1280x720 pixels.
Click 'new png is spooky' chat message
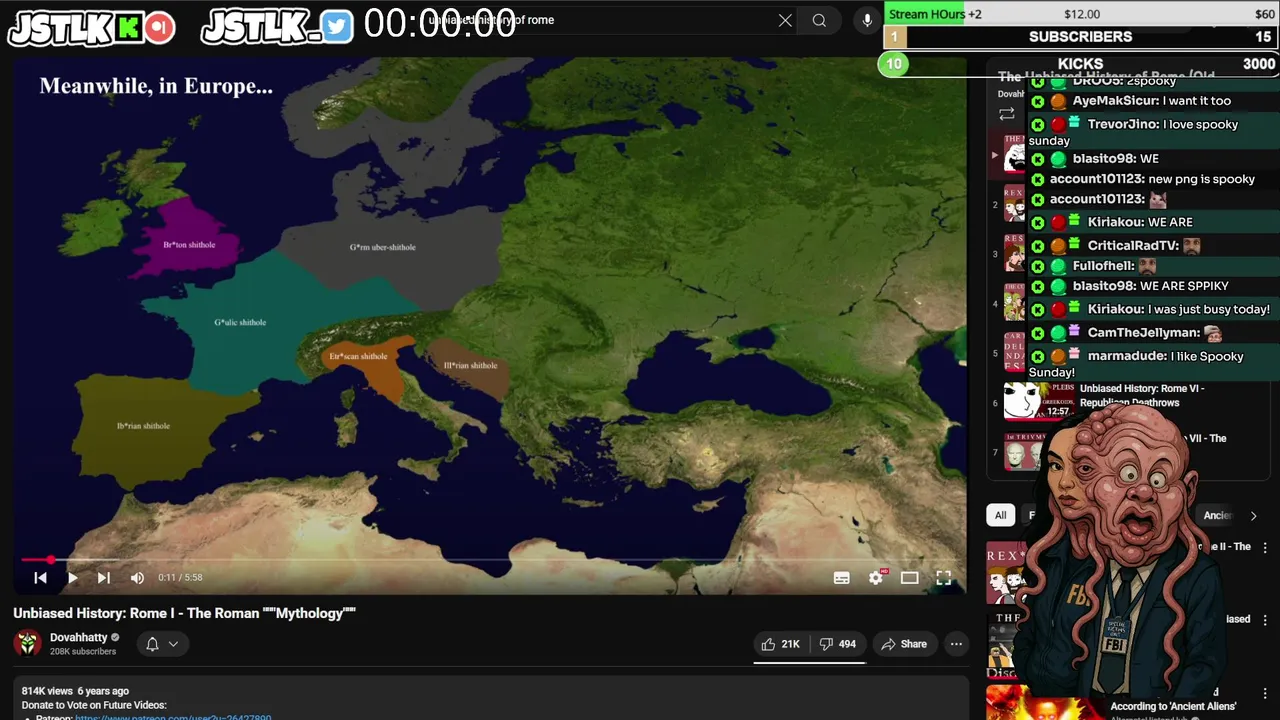pos(1201,179)
